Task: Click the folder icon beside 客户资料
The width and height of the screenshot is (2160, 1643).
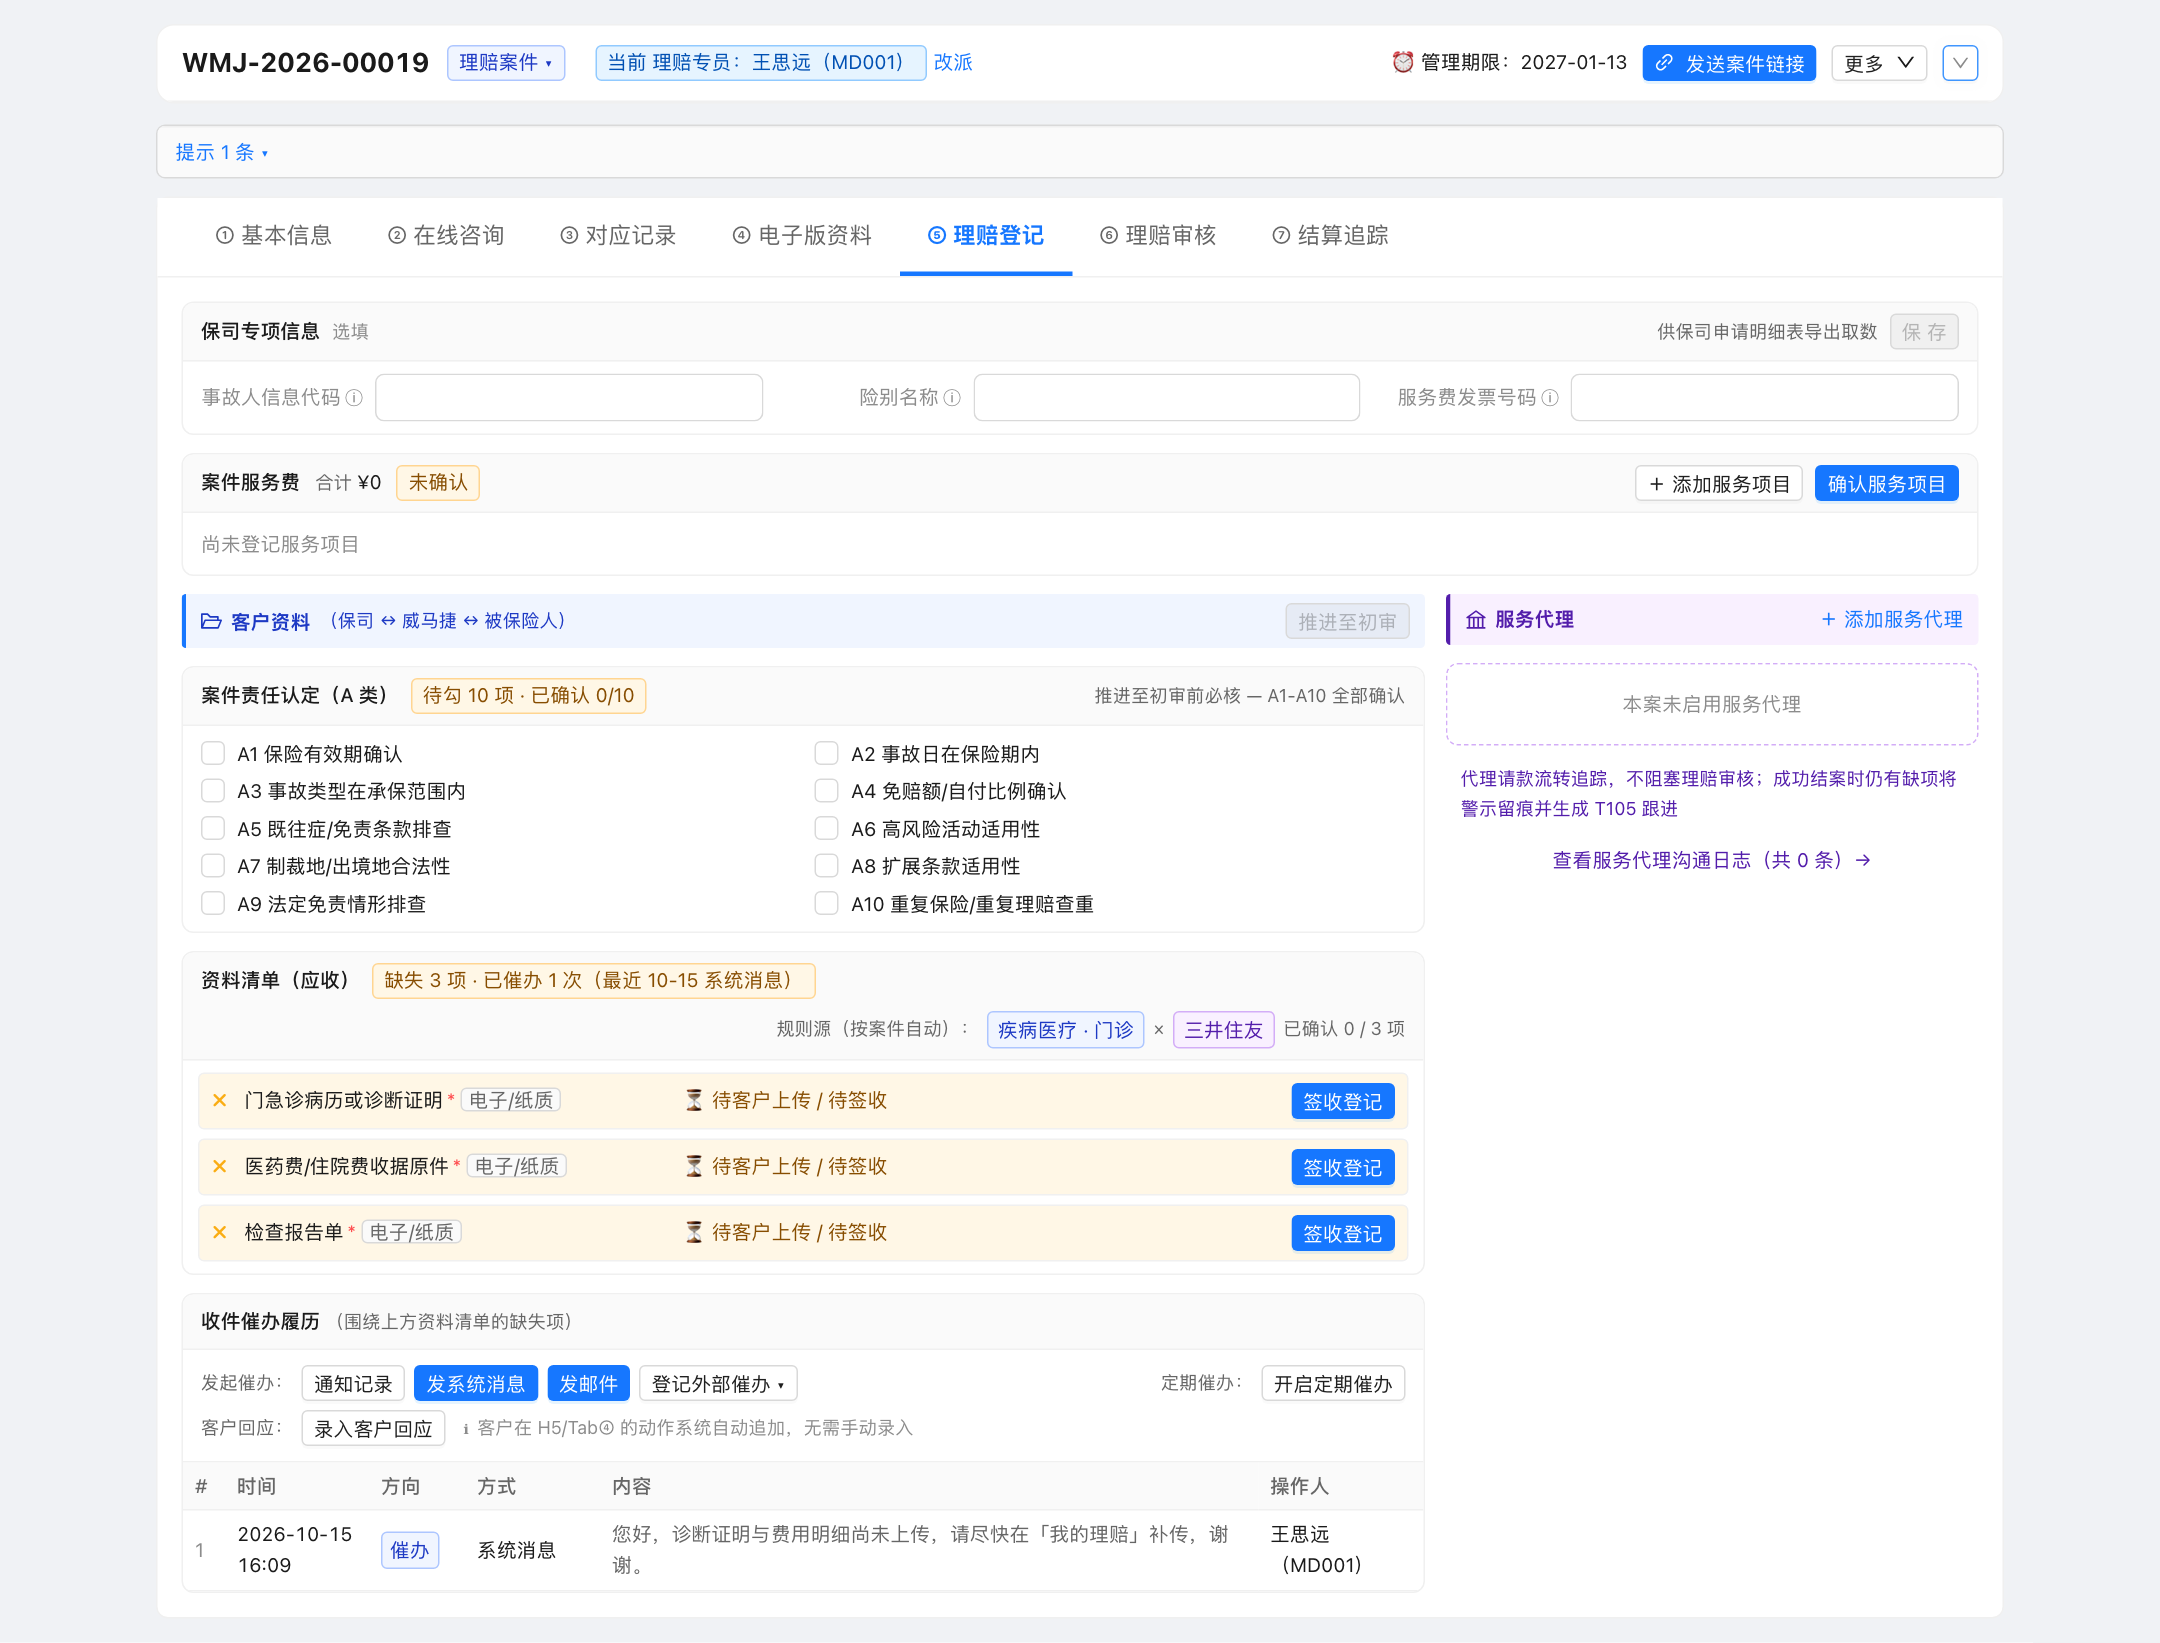Action: click(x=211, y=622)
